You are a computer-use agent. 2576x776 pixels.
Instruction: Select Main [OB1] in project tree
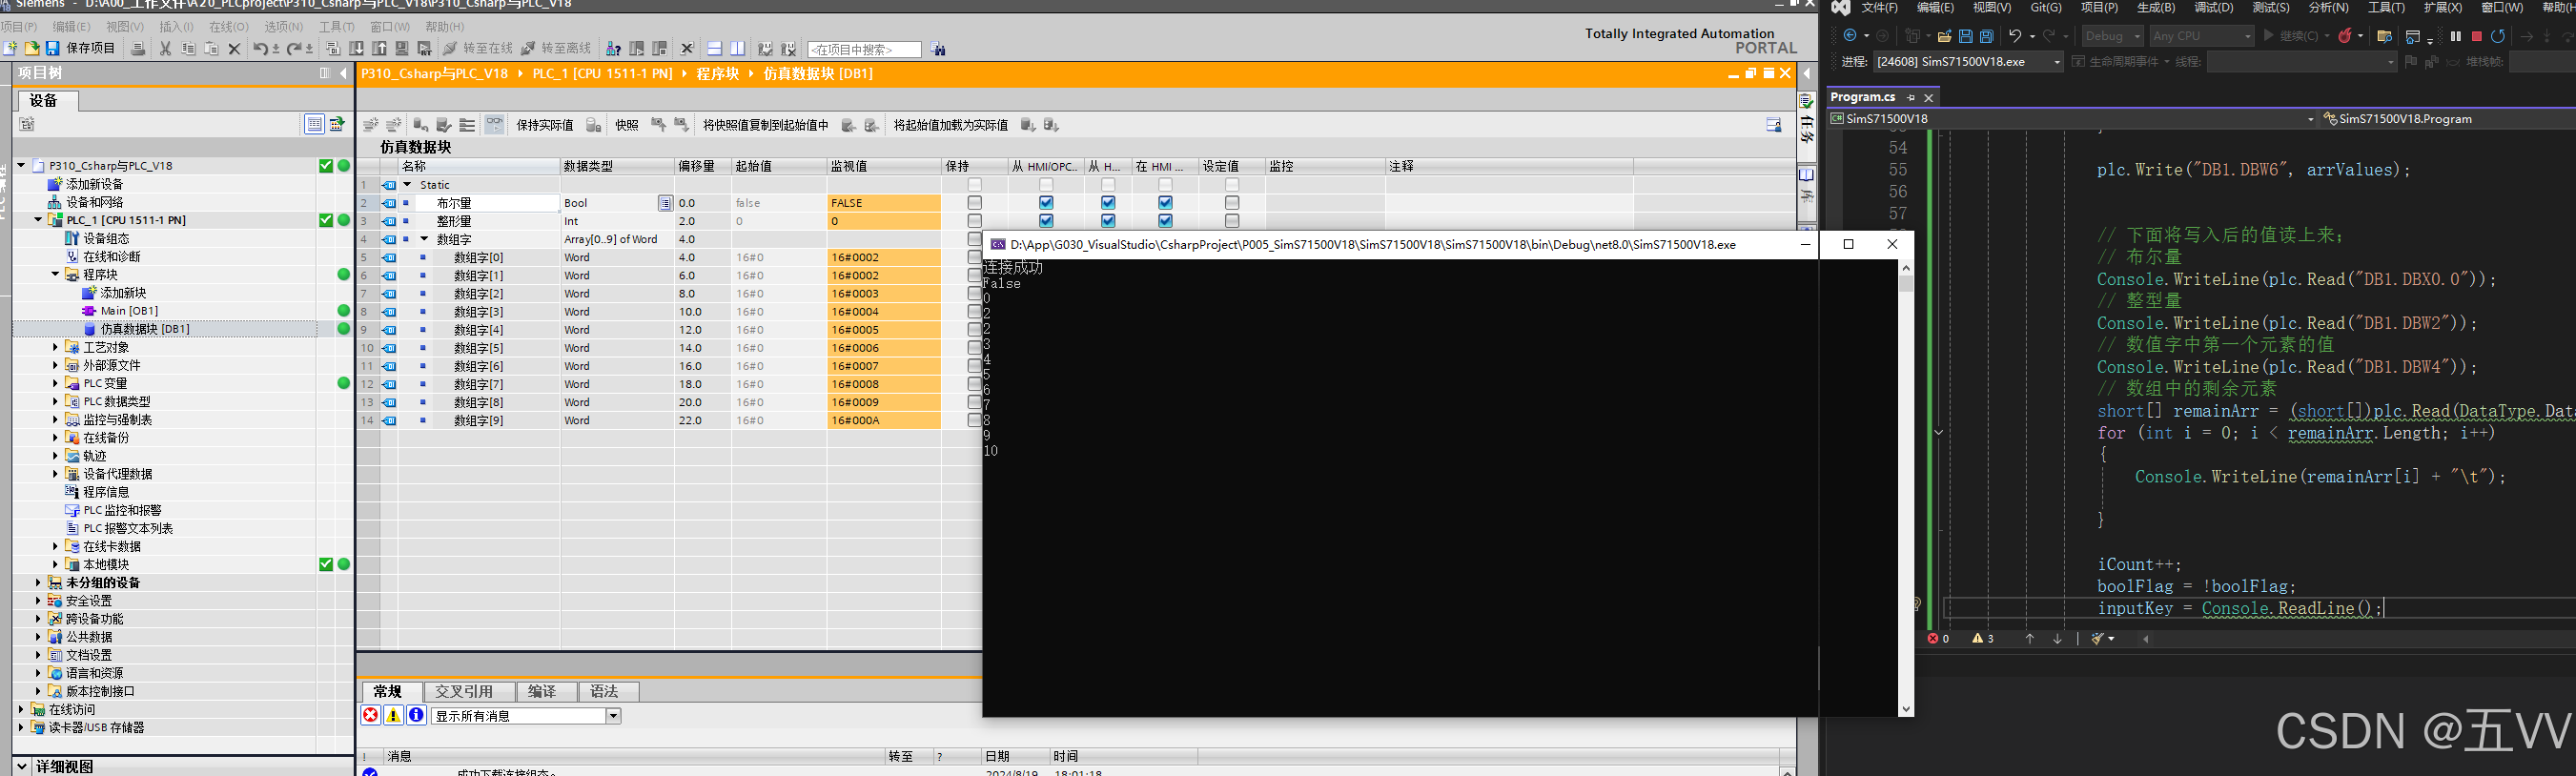129,311
